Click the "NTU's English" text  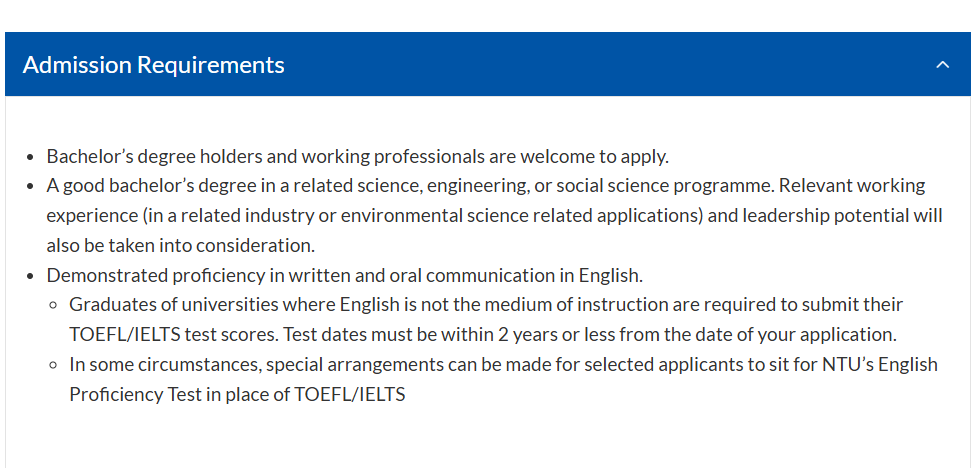(879, 364)
